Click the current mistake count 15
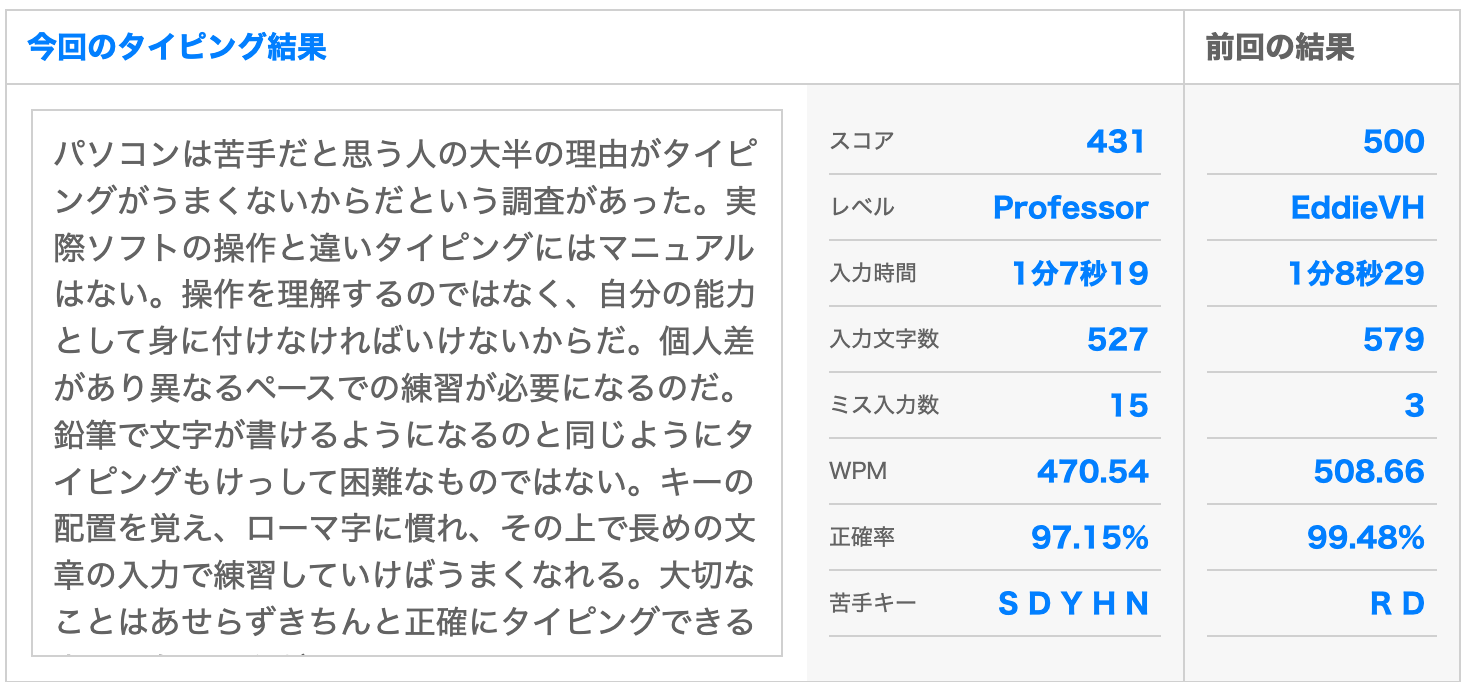The height and width of the screenshot is (682, 1464). (x=1129, y=405)
